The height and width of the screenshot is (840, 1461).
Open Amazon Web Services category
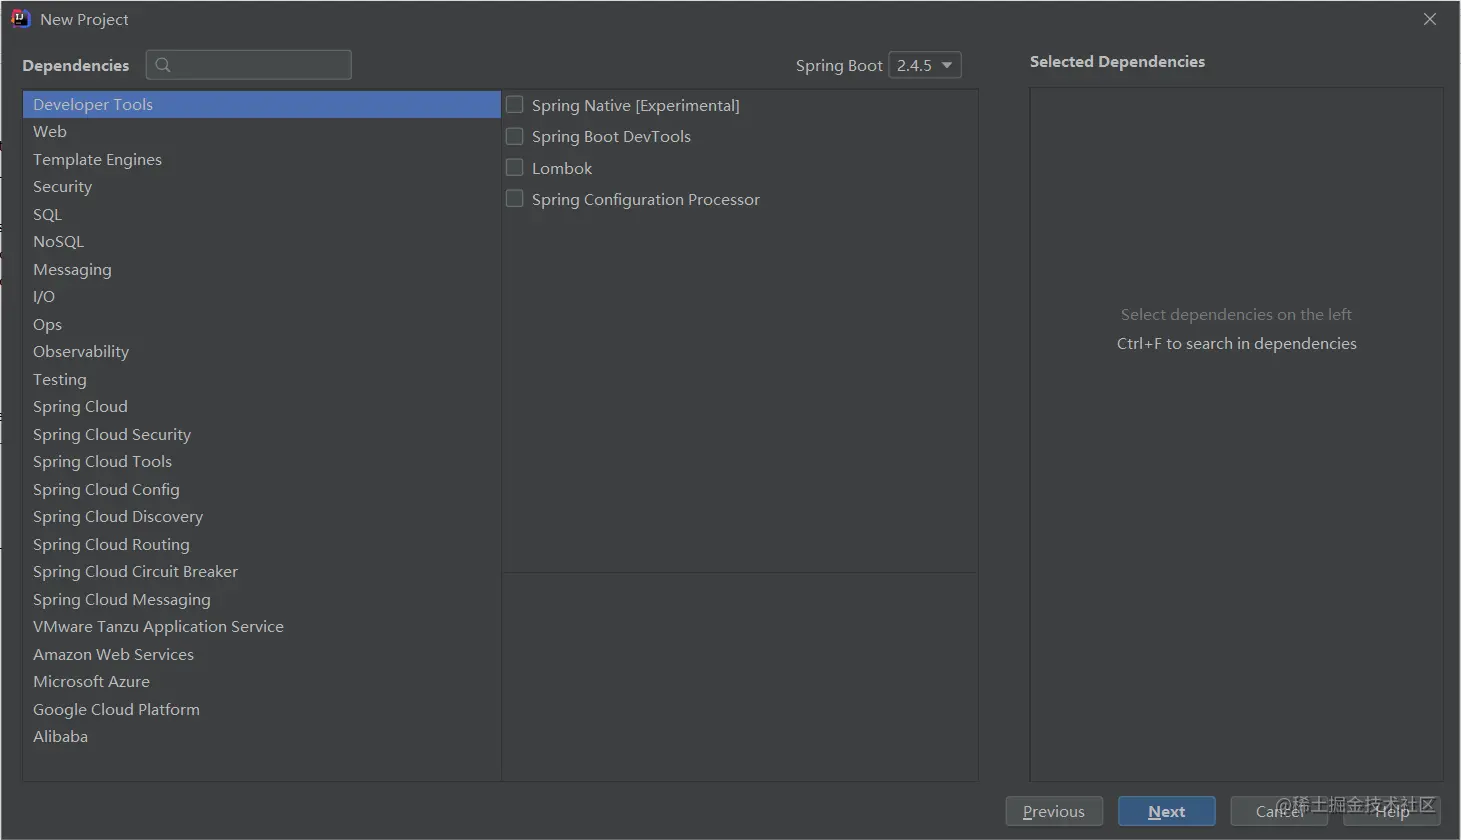262,654
